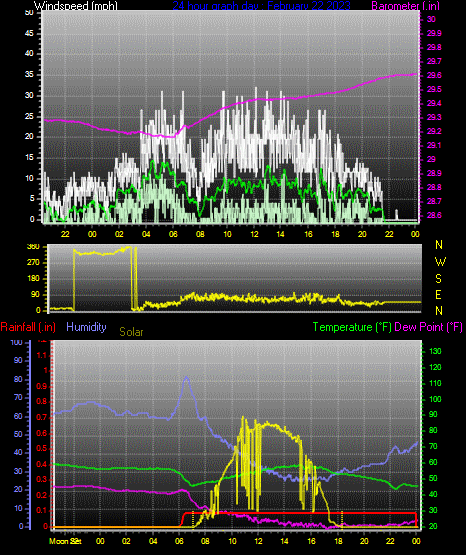
Task: Select the 10 hour label under the bottom graph
Action: click(x=232, y=541)
